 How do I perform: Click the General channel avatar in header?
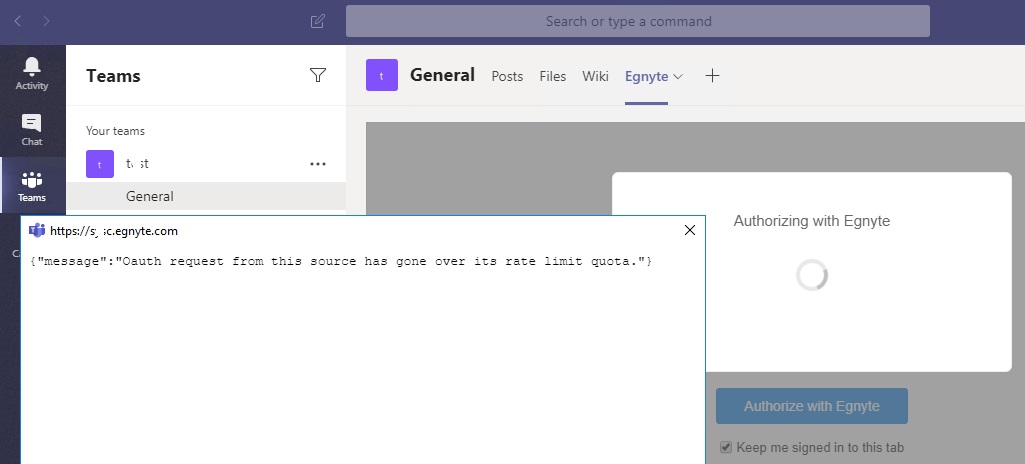coord(382,75)
